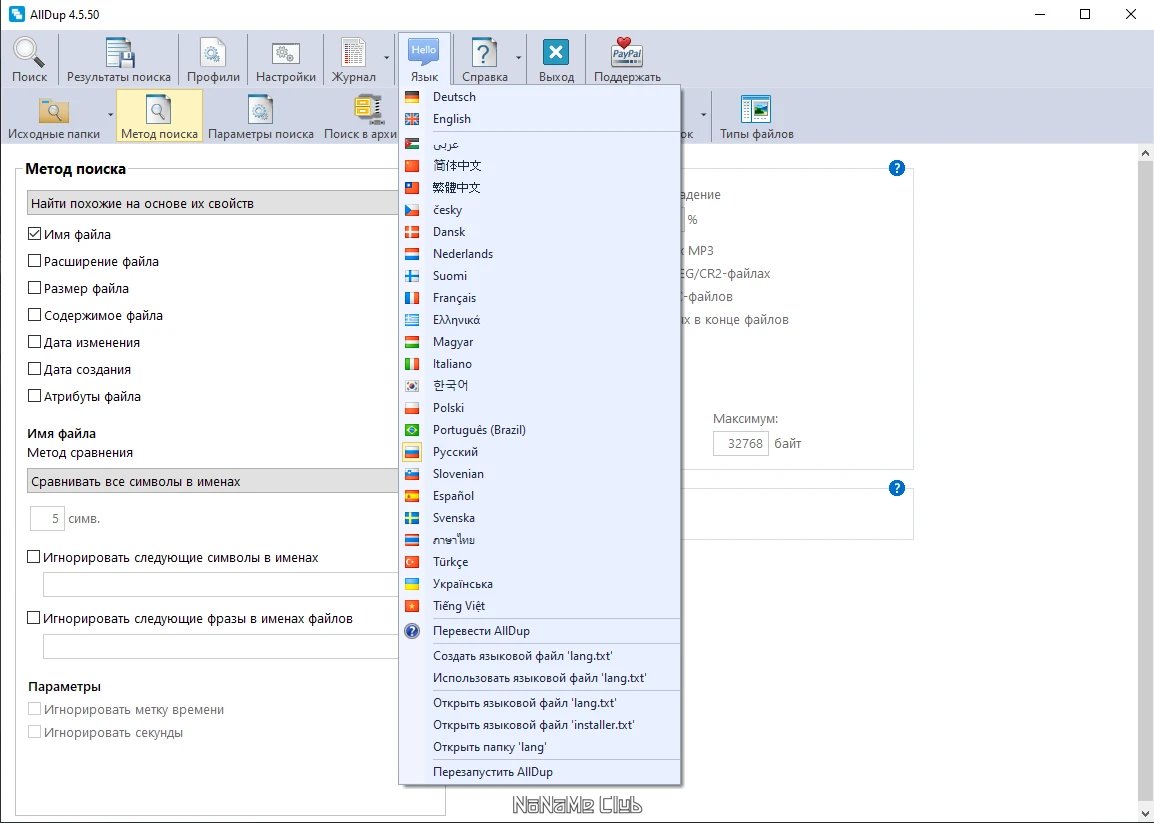Click the vertical scrollbar down arrow
This screenshot has width=1154, height=823.
(x=1145, y=813)
